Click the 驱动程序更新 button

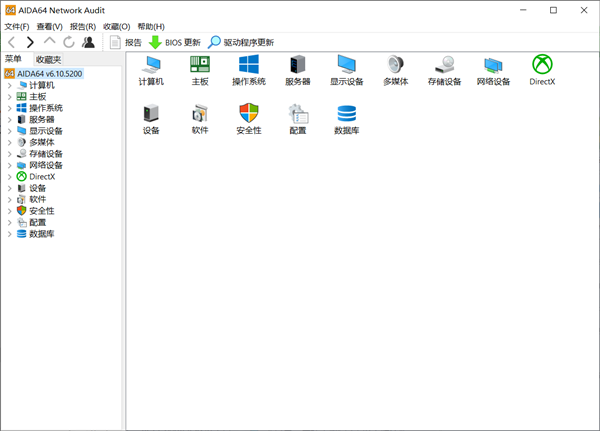241,42
